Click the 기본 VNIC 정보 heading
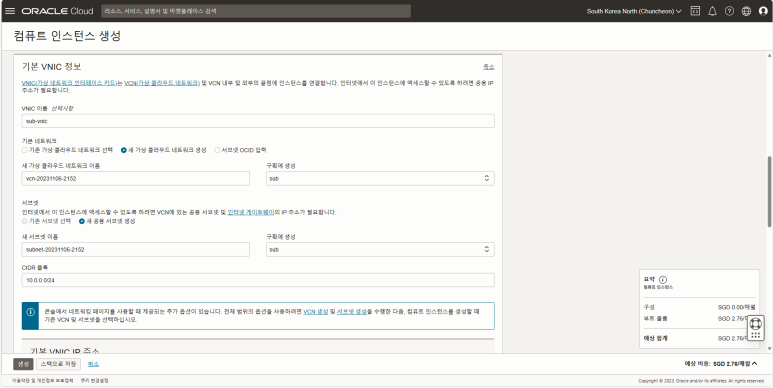The height and width of the screenshot is (388, 773). click(x=52, y=67)
